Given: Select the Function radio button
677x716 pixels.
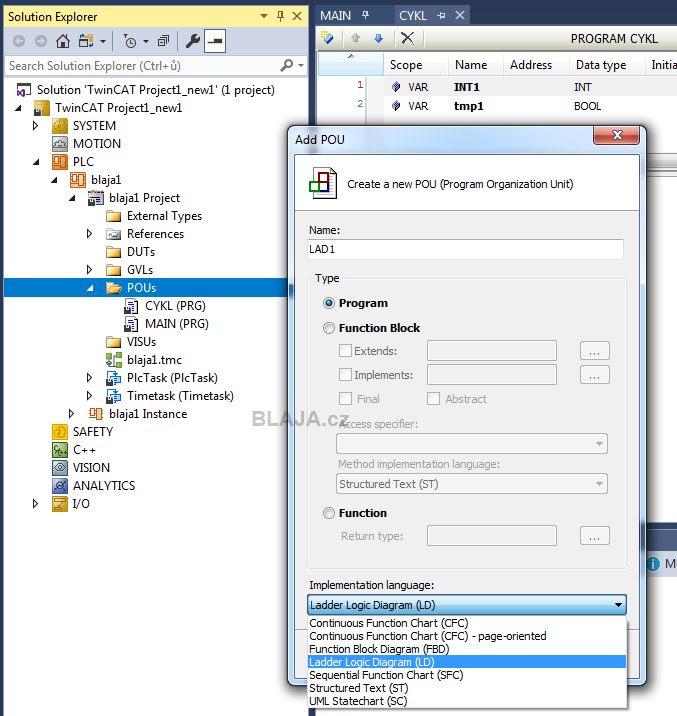Looking at the screenshot, I should pos(329,513).
